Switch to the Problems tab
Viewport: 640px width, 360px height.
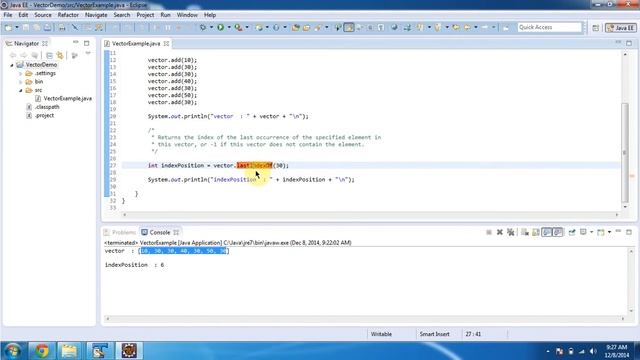pos(120,232)
